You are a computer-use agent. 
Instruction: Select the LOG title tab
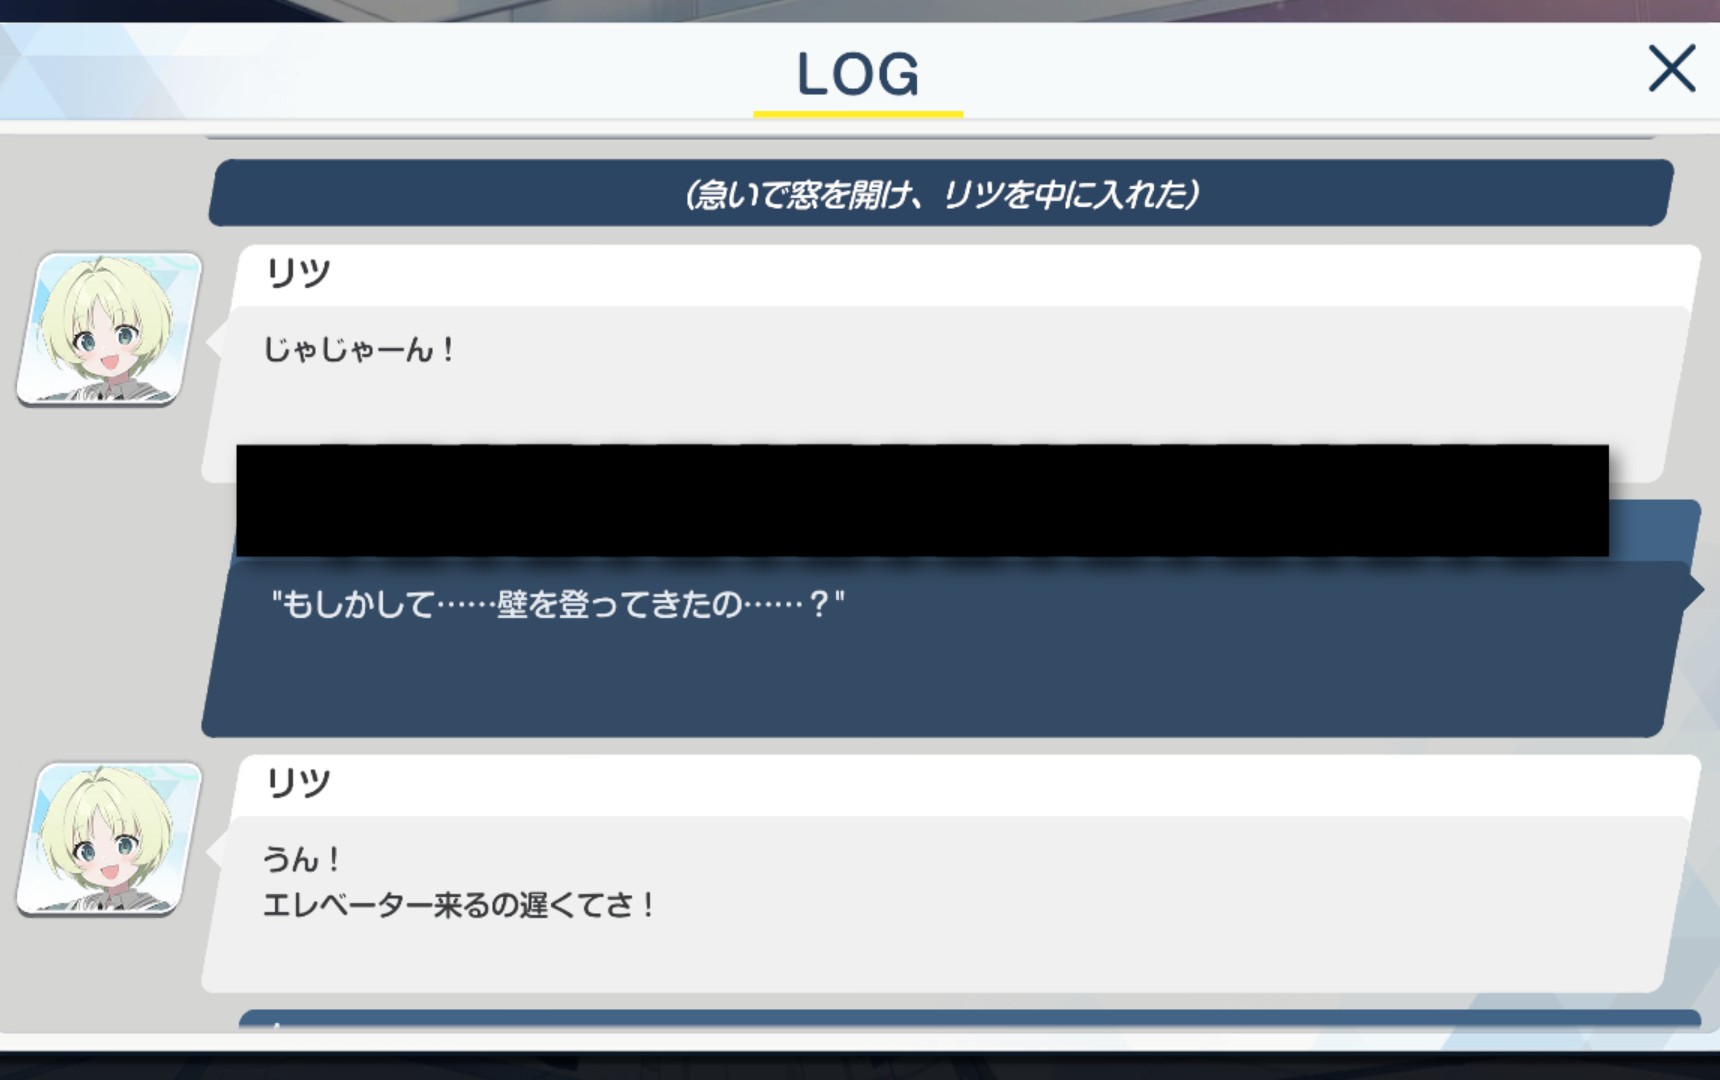click(x=858, y=74)
